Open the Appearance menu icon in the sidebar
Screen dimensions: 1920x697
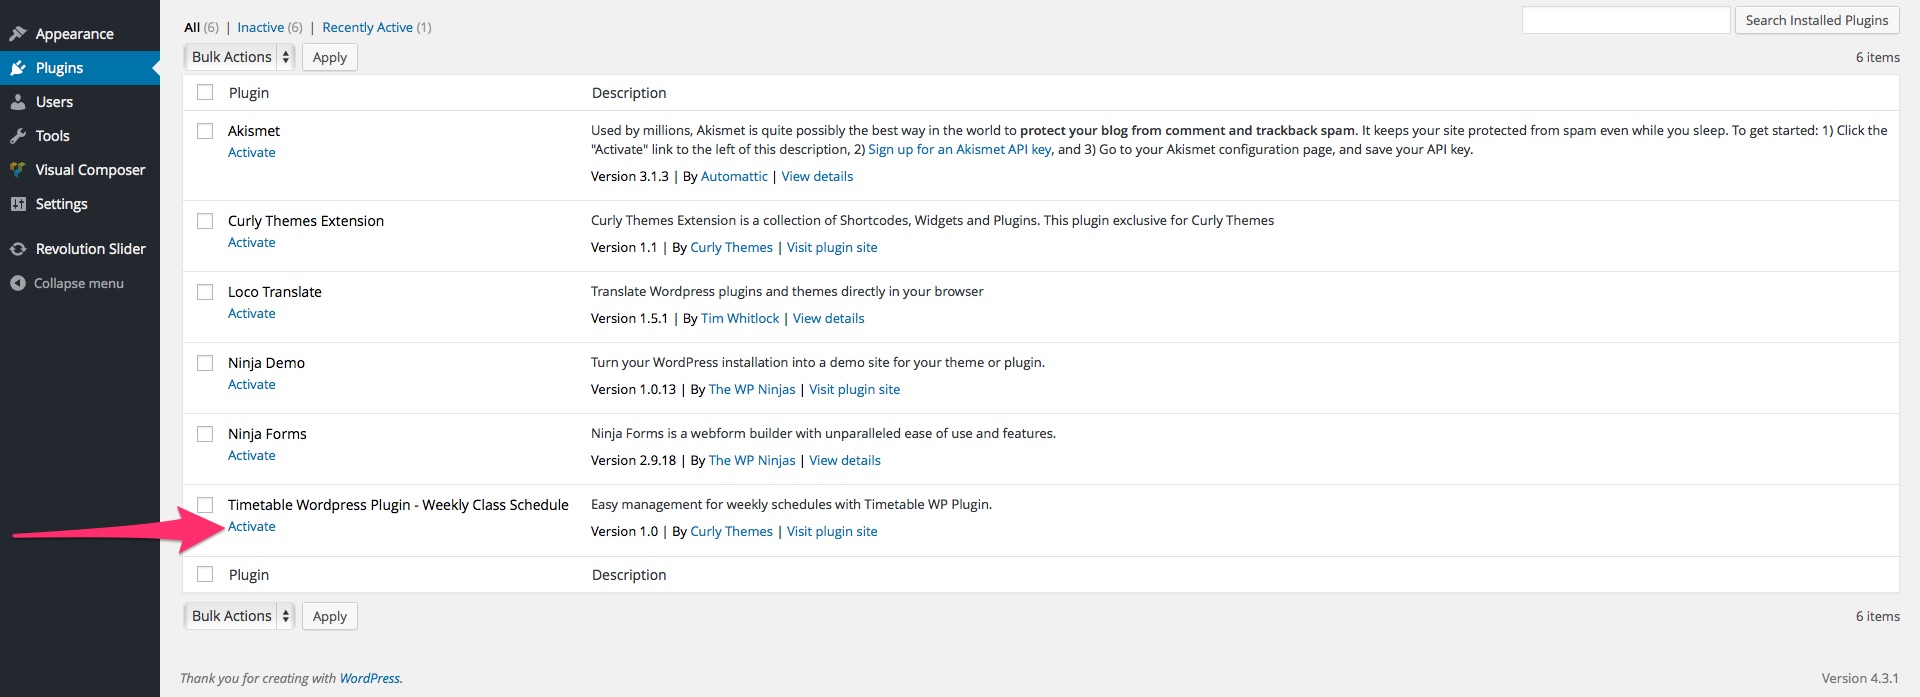coord(17,34)
